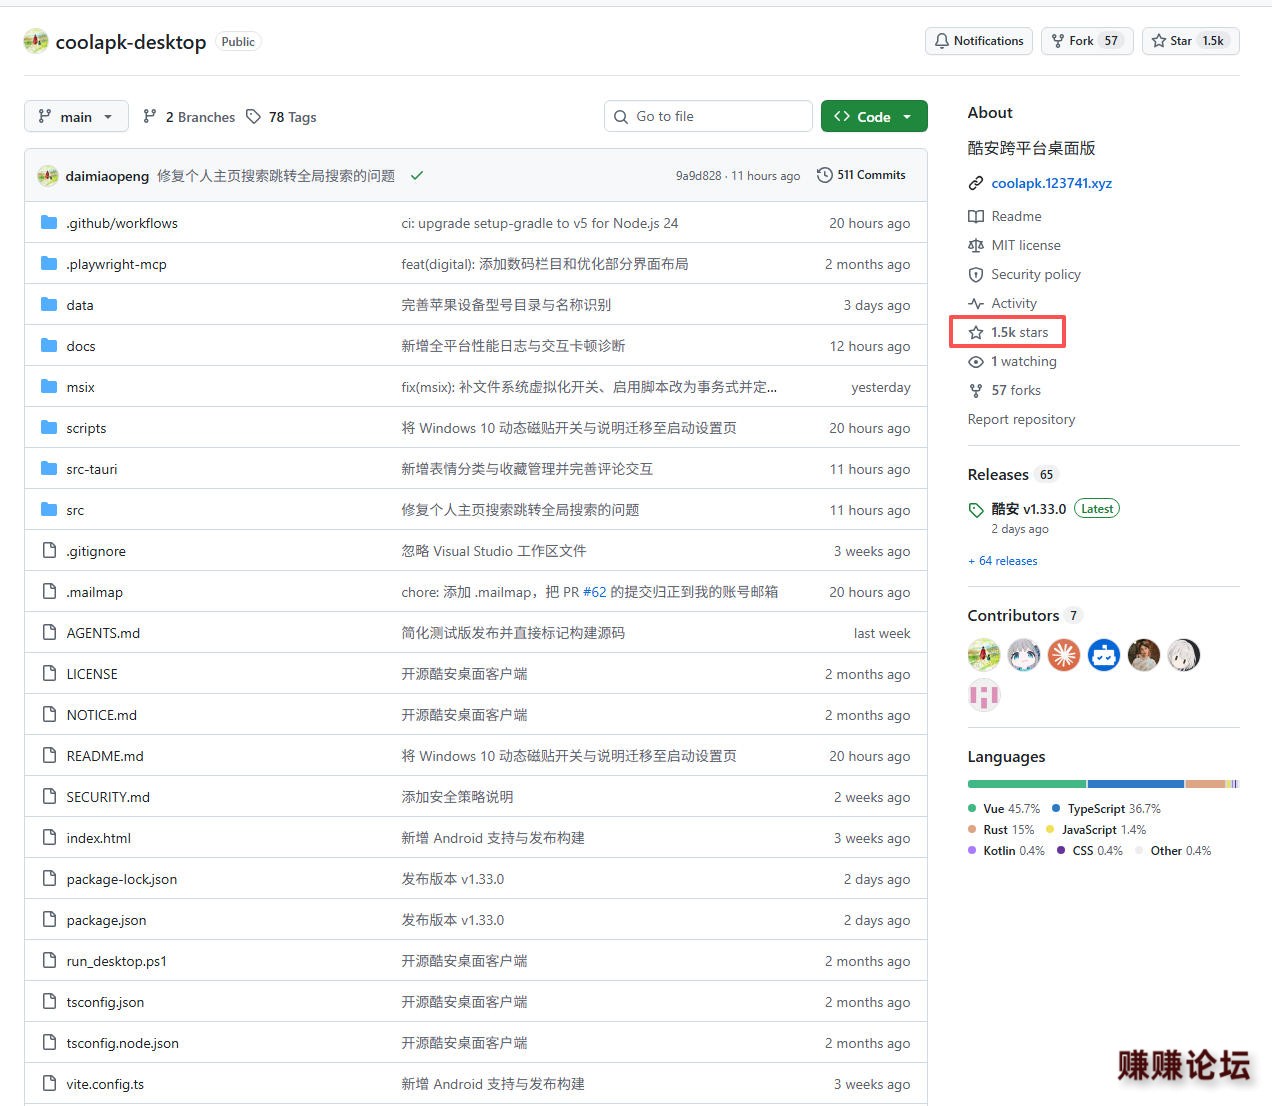Click the eye icon beside 1 watching
1272x1106 pixels.
976,361
